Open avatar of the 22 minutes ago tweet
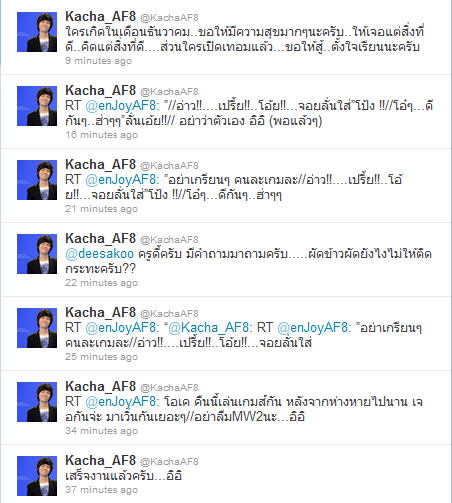452x503 pixels. pos(37,254)
